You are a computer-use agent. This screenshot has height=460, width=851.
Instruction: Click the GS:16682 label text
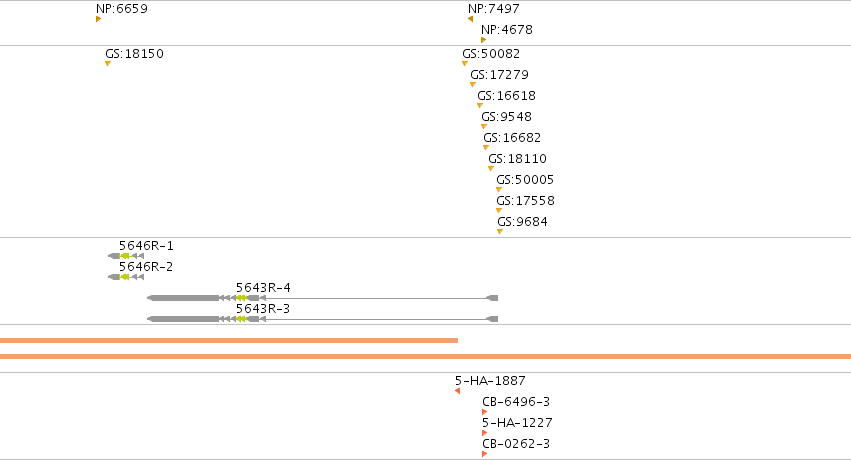(512, 138)
